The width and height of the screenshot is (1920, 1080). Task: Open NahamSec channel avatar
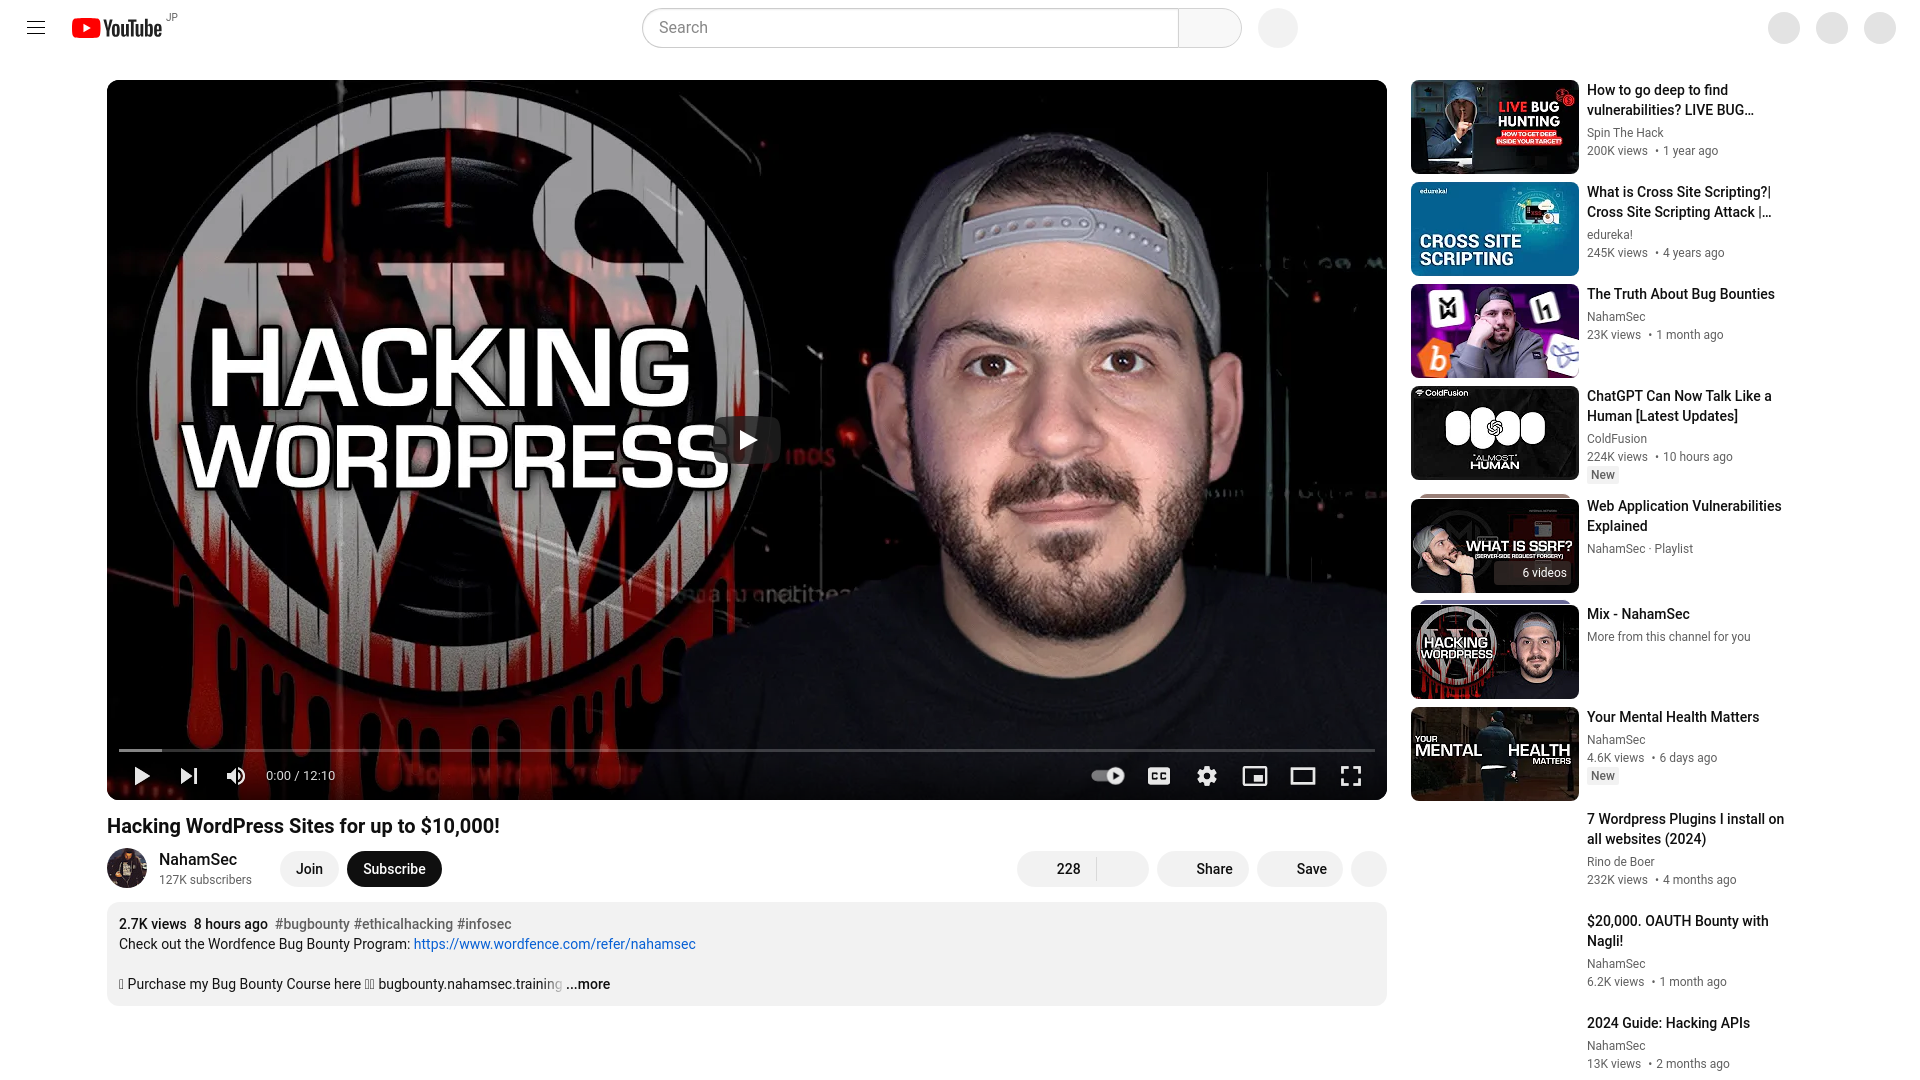[127, 868]
